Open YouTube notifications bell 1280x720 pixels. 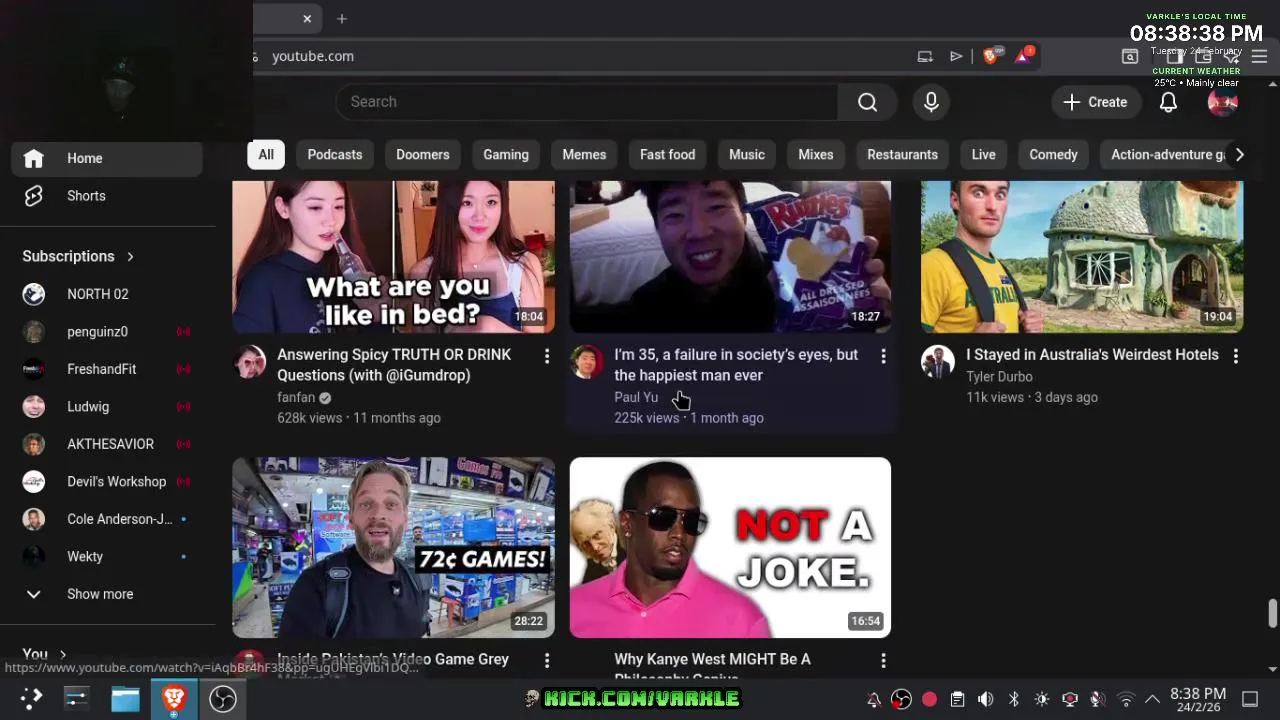coord(1168,102)
